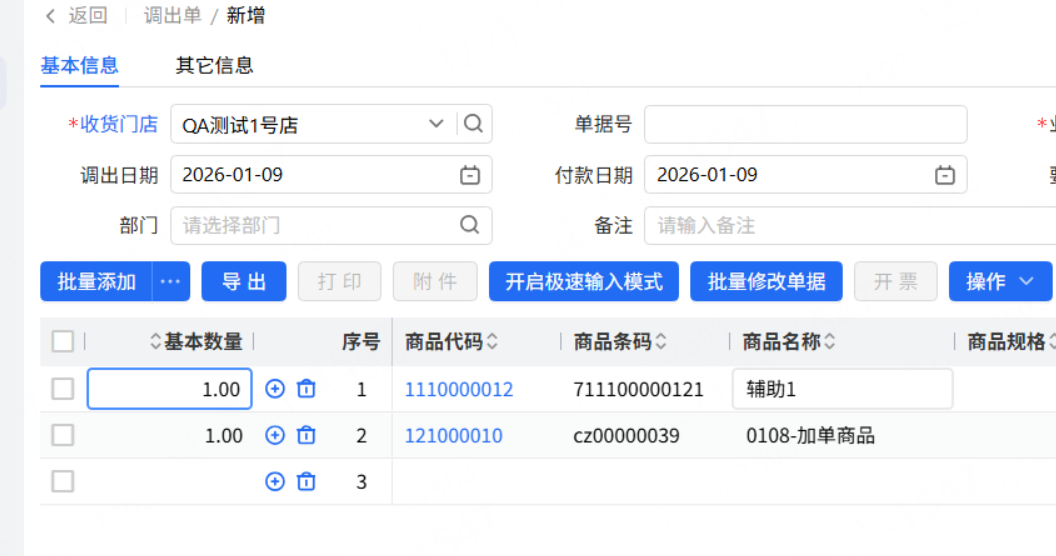Click 附件 button

point(435,281)
